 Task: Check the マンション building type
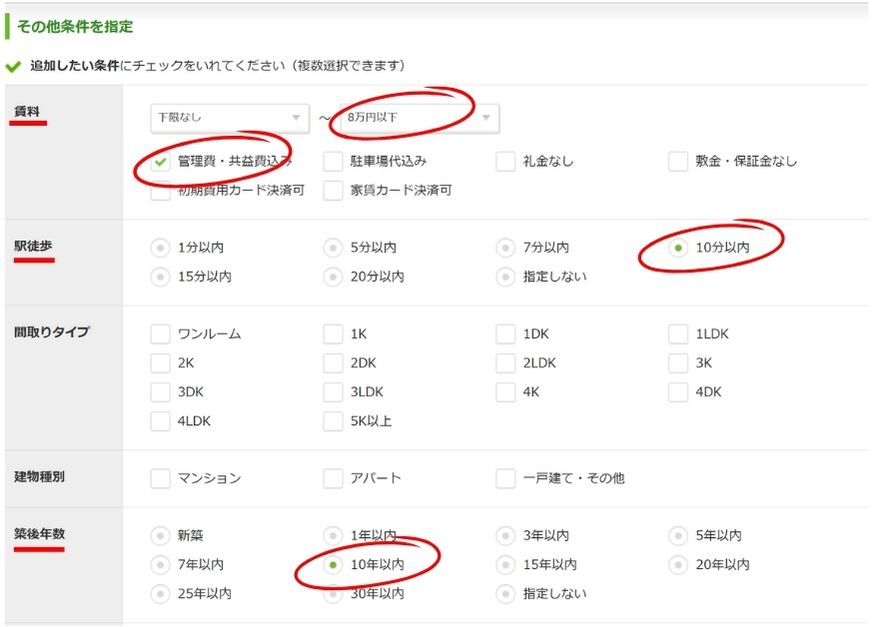[161, 479]
